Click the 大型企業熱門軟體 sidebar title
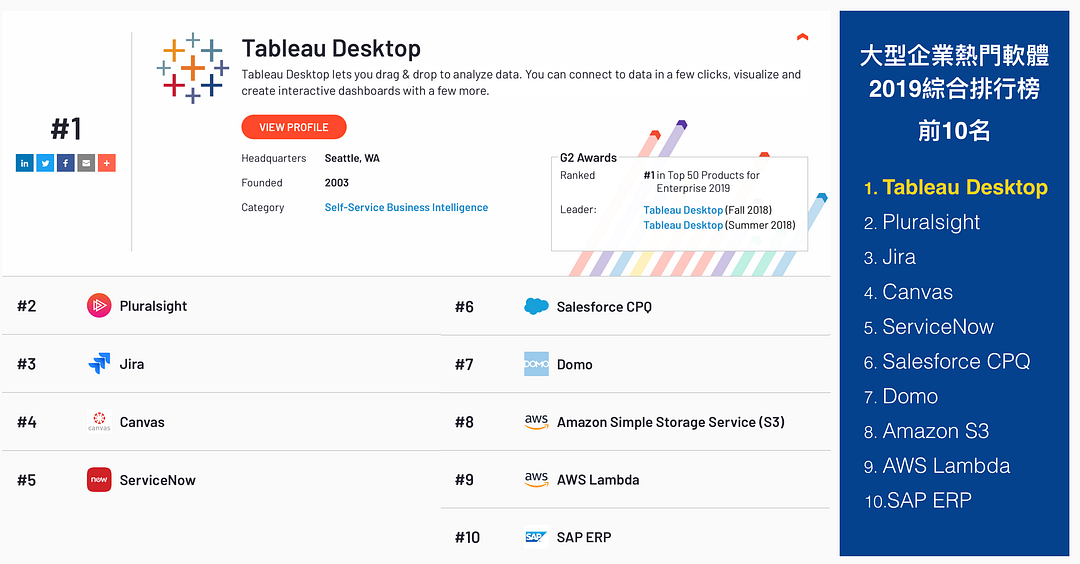Viewport: 1080px width, 564px height. pos(954,55)
